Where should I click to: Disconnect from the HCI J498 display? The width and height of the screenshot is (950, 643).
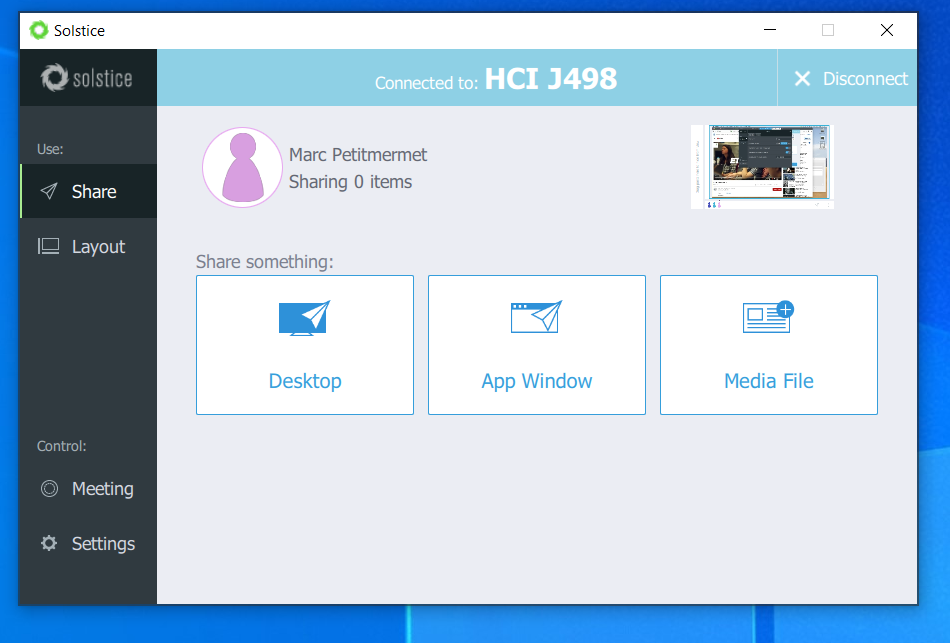coord(847,78)
